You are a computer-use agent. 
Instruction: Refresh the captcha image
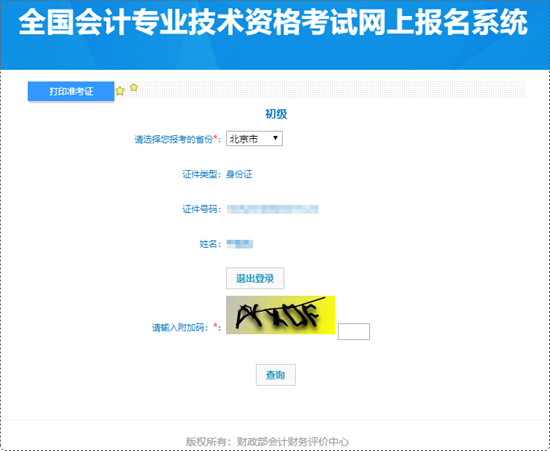[x=280, y=315]
